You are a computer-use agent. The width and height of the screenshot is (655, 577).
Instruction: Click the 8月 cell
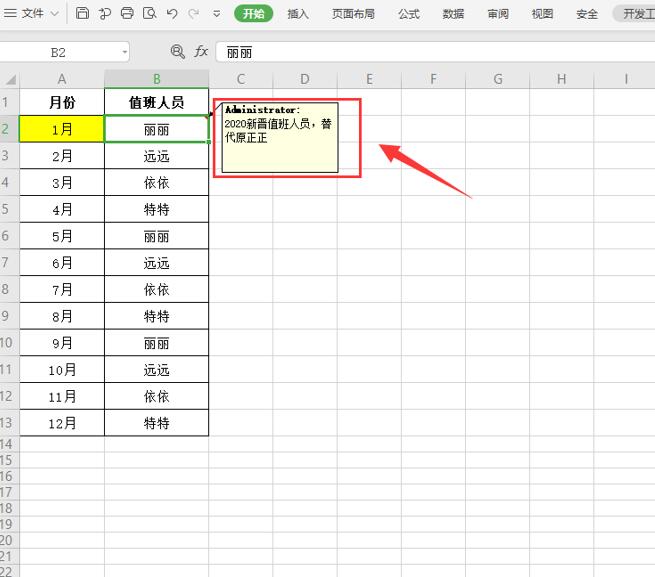[x=62, y=316]
